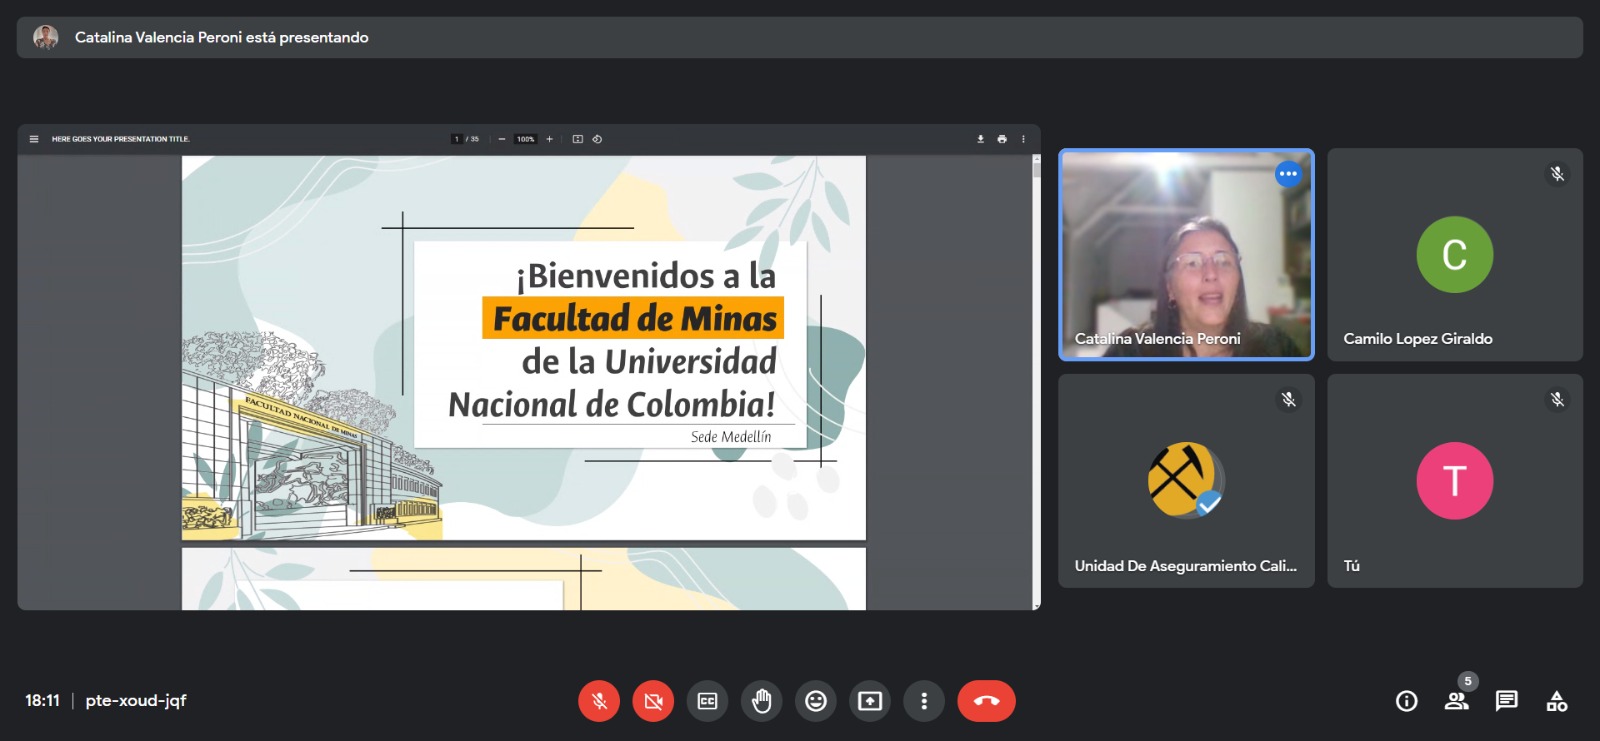
Task: Open the Activities panel
Action: tap(1557, 701)
